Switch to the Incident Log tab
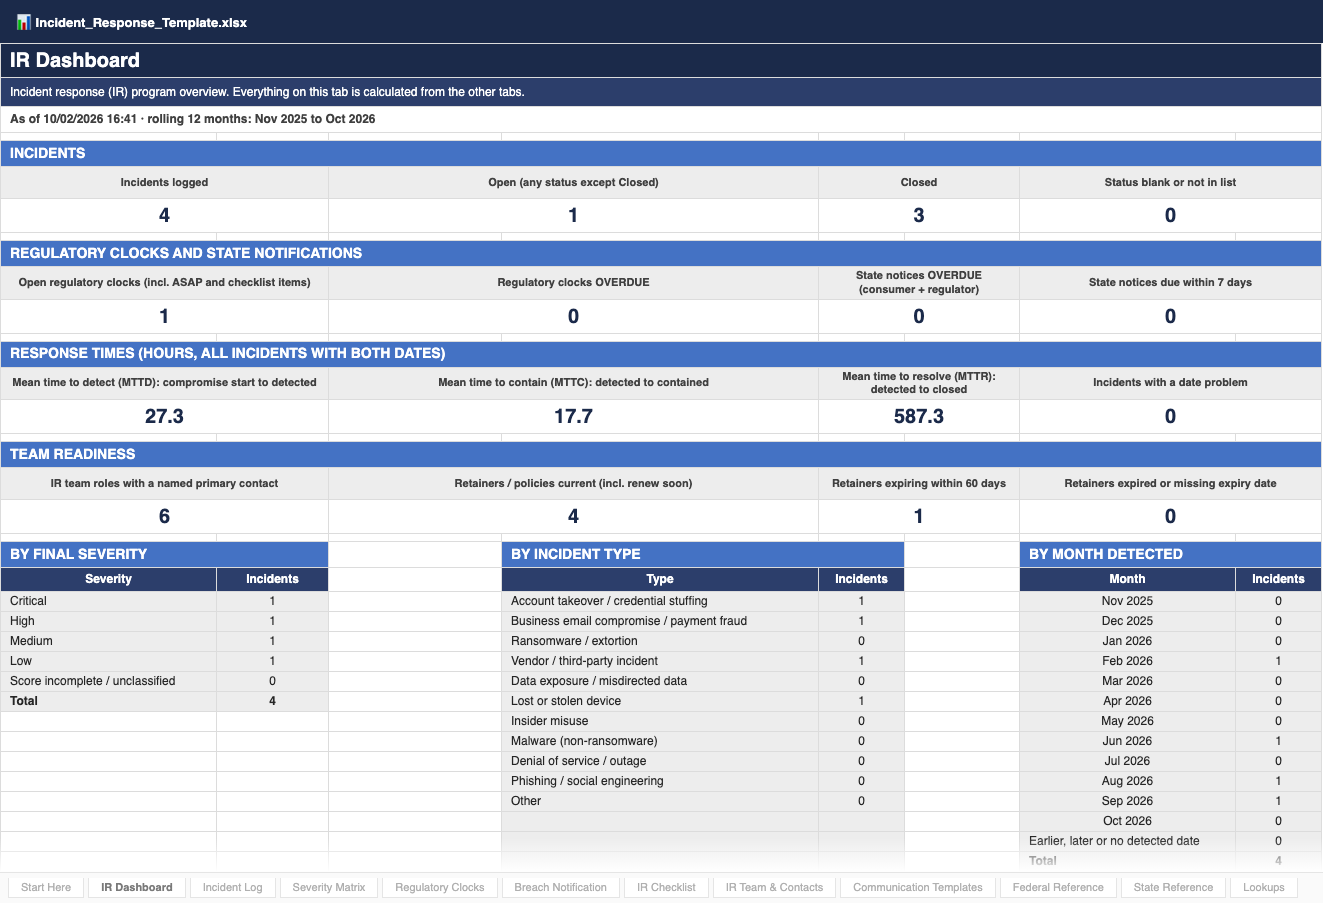 (233, 887)
